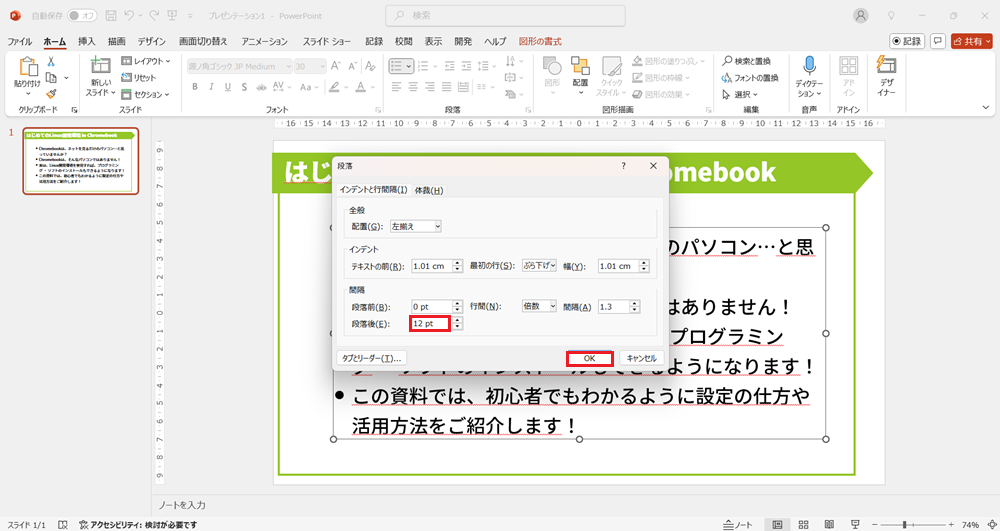Click the Justify align icon in ribbon
1000x531 pixels.
tap(448, 87)
